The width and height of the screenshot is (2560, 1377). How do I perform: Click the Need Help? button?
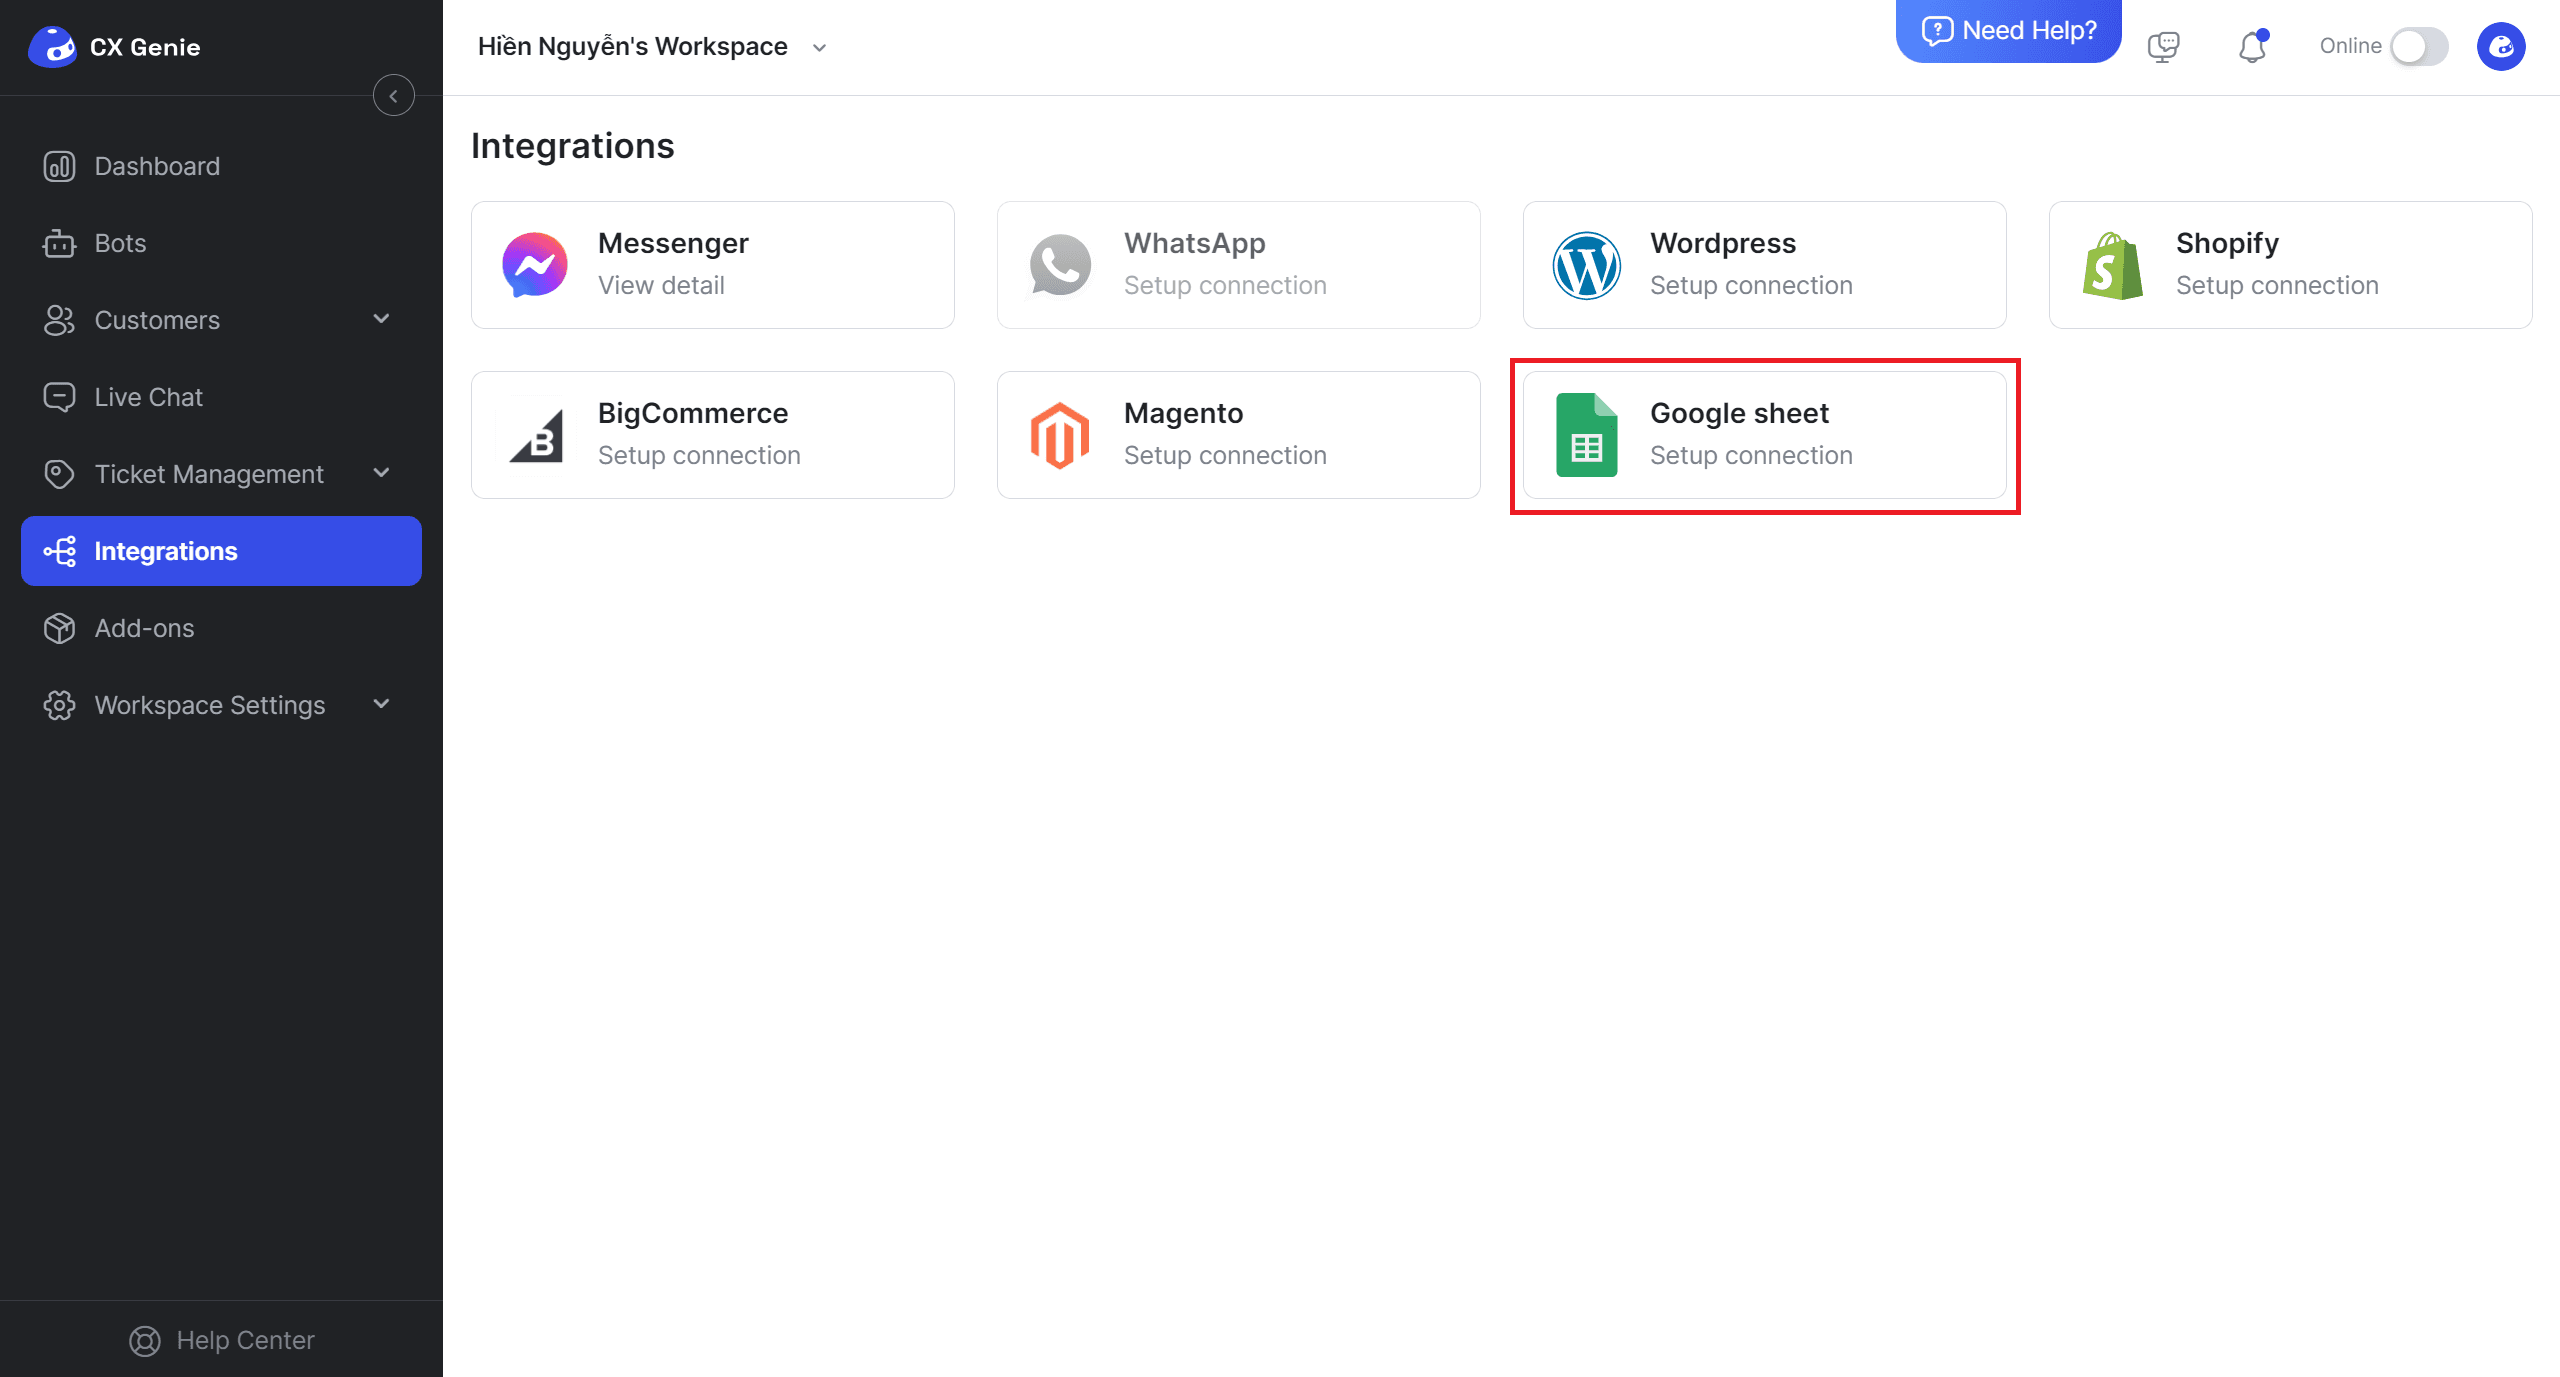coord(2008,31)
